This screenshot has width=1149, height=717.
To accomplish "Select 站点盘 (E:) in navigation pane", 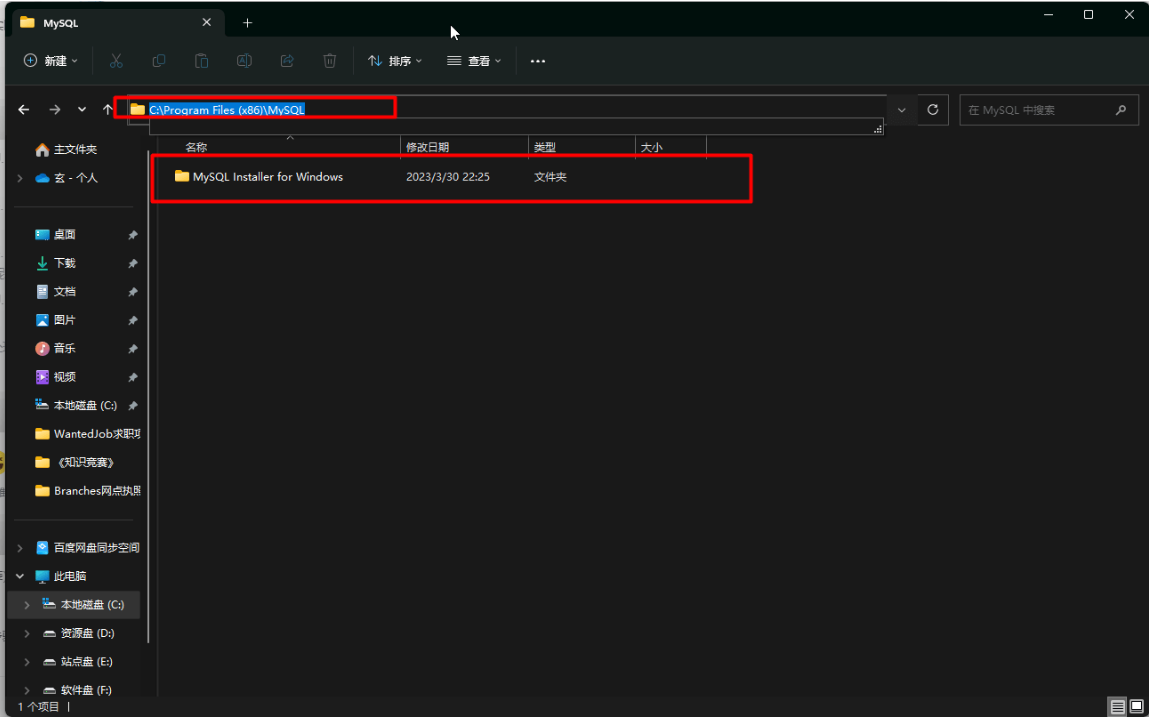I will 78,662.
